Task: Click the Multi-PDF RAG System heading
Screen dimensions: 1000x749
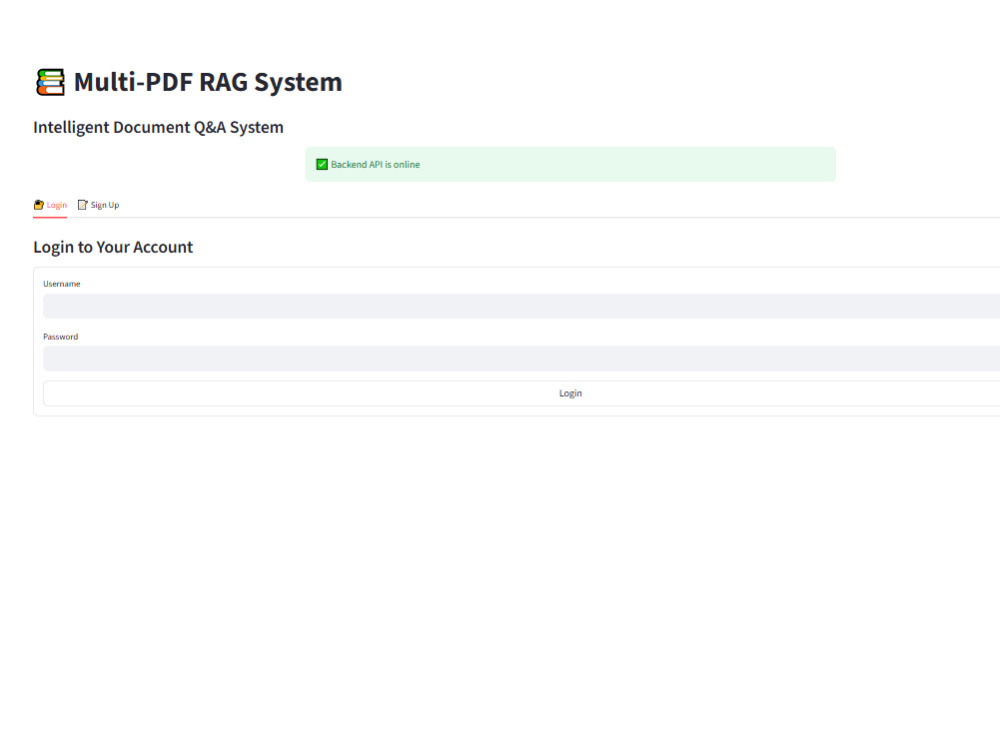Action: coord(208,82)
